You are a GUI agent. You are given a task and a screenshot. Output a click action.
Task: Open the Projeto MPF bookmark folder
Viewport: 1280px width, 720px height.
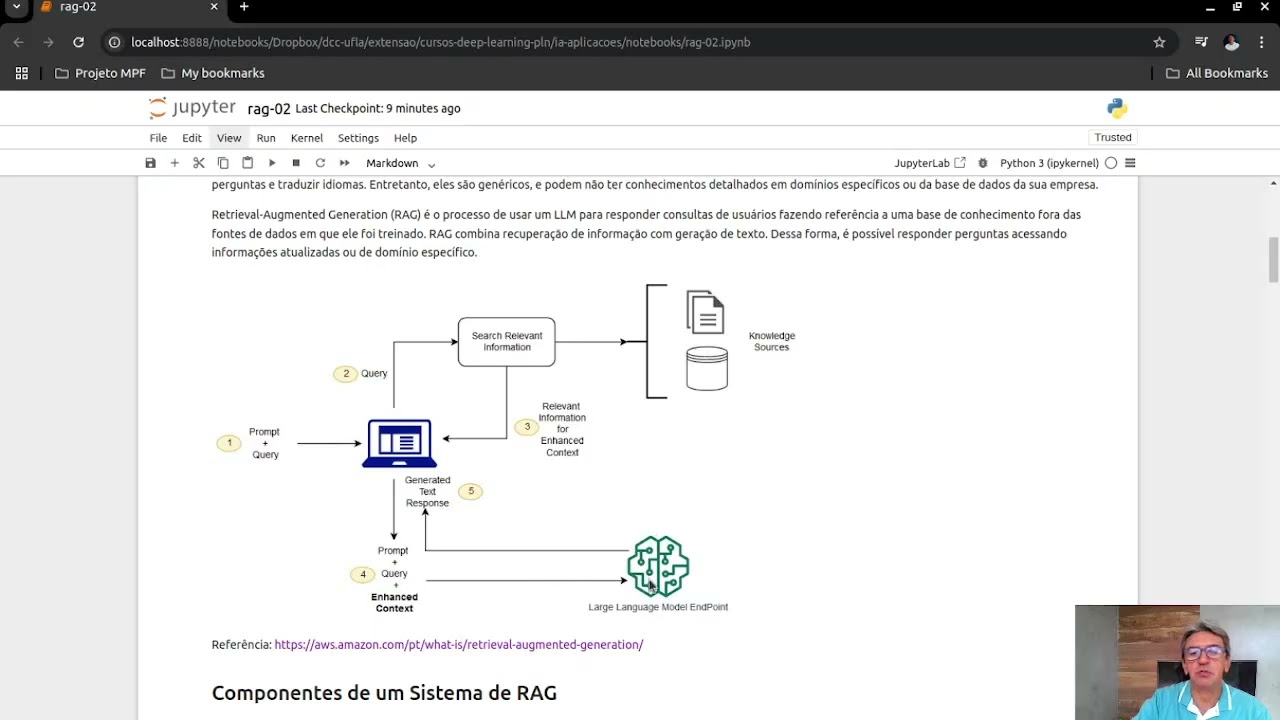pyautogui.click(x=100, y=73)
